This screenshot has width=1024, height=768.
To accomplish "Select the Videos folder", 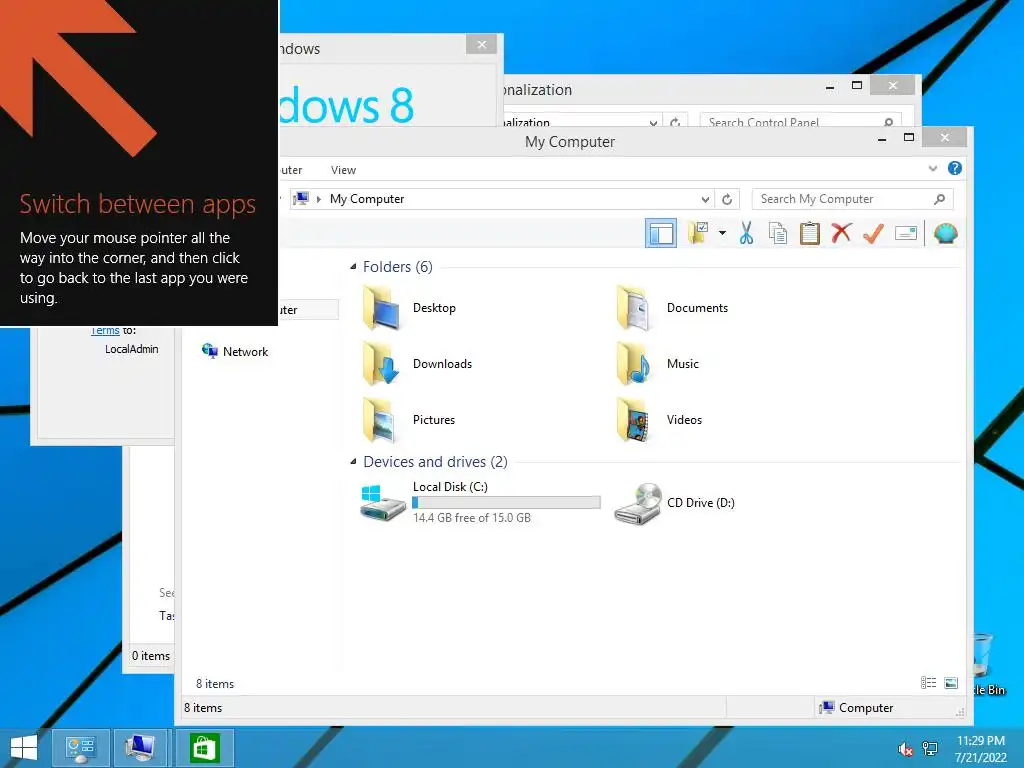I will pyautogui.click(x=660, y=420).
